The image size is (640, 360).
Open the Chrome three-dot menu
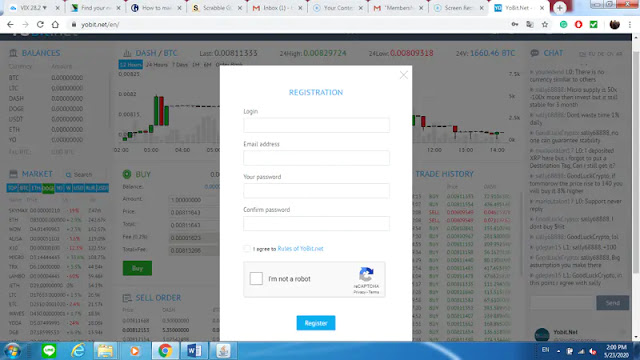coord(630,24)
